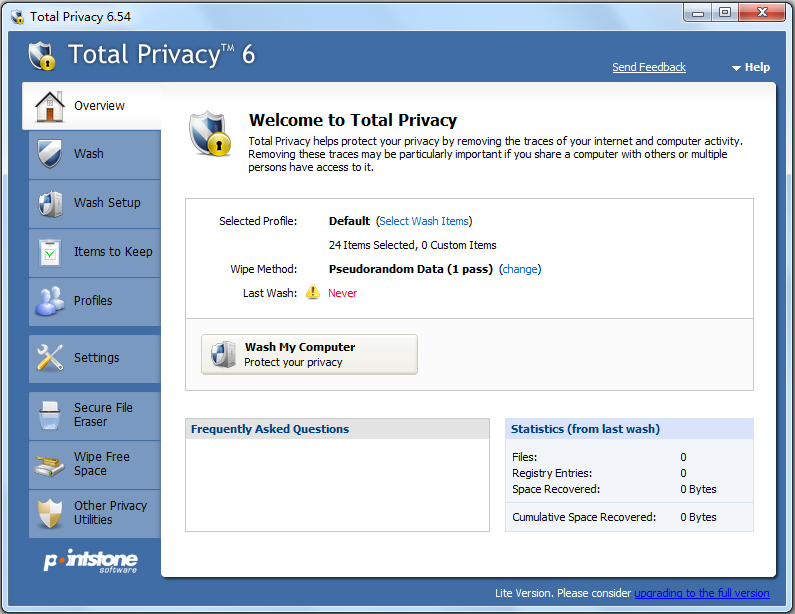Click the Secure File Eraser shredder icon
The image size is (795, 614).
pyautogui.click(x=50, y=415)
